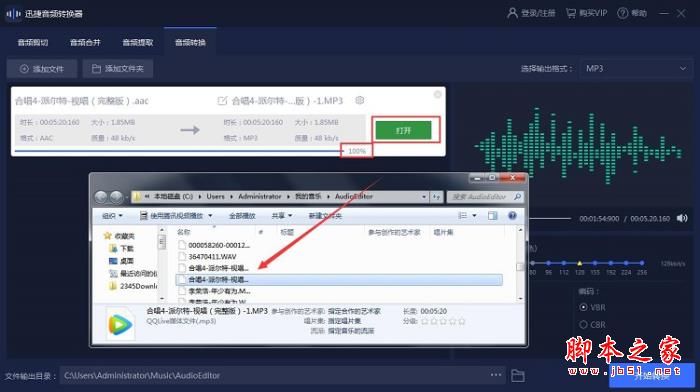Open the 组织 menu in Explorer
The width and height of the screenshot is (700, 392).
tap(112, 216)
